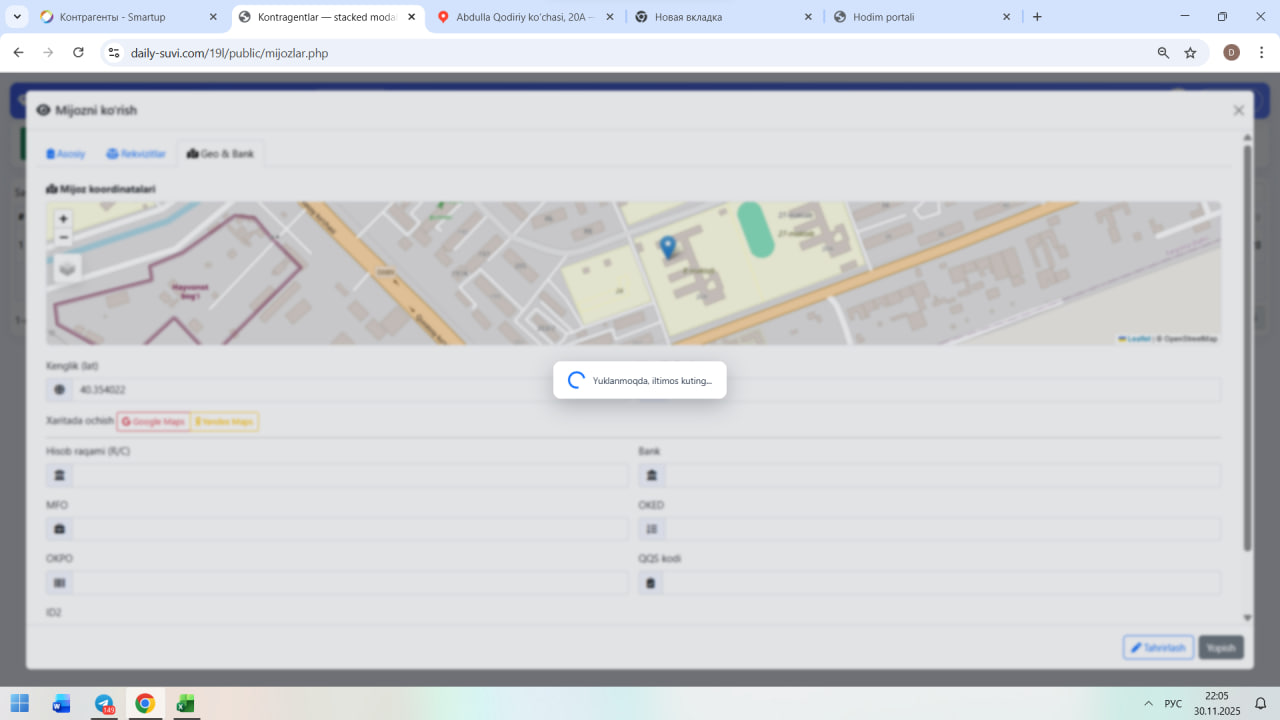Open Excel from the taskbar
The image size is (1280, 720).
tap(186, 703)
